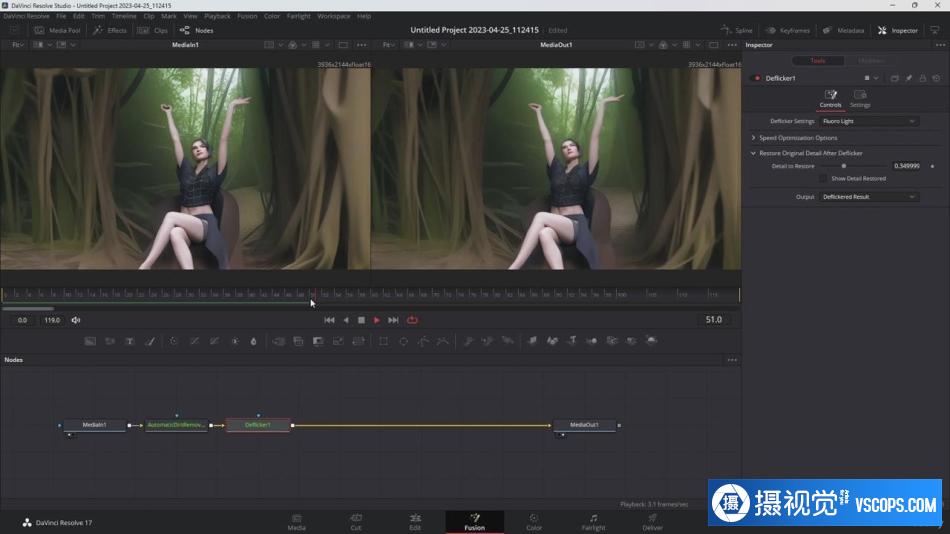
Task: Show the Clips panel
Action: (153, 30)
